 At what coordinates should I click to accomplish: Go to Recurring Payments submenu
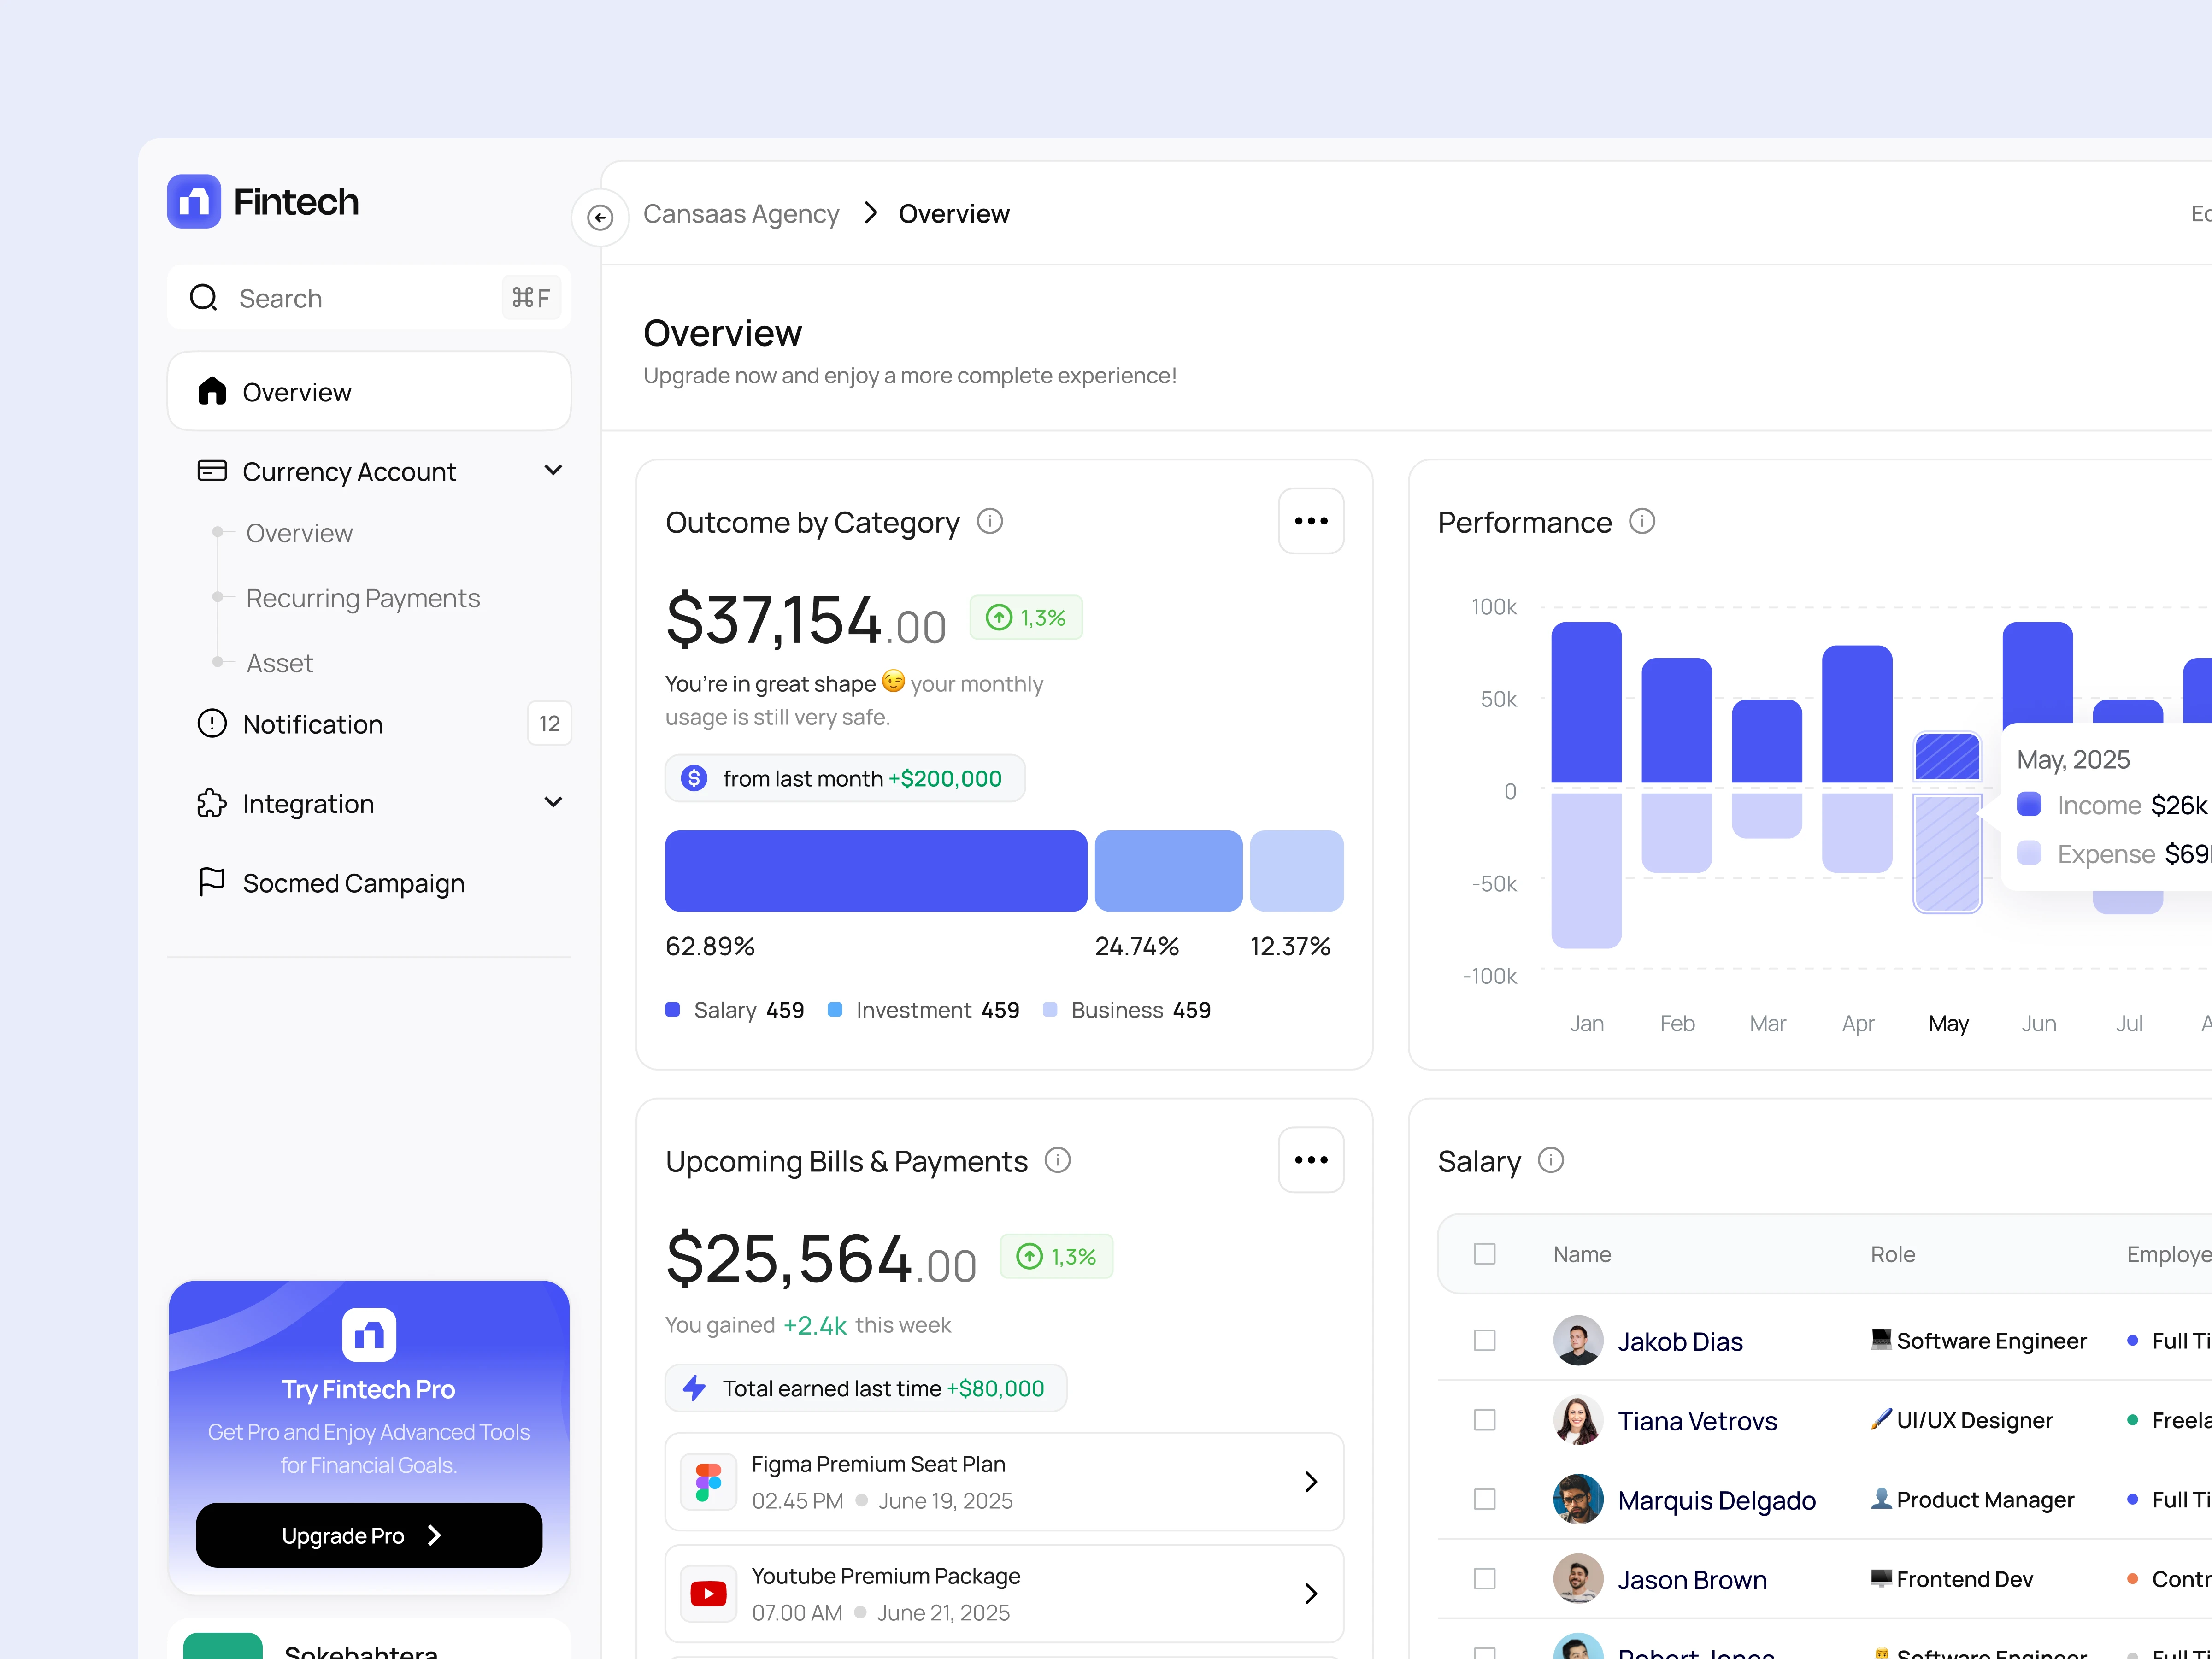[x=363, y=598]
